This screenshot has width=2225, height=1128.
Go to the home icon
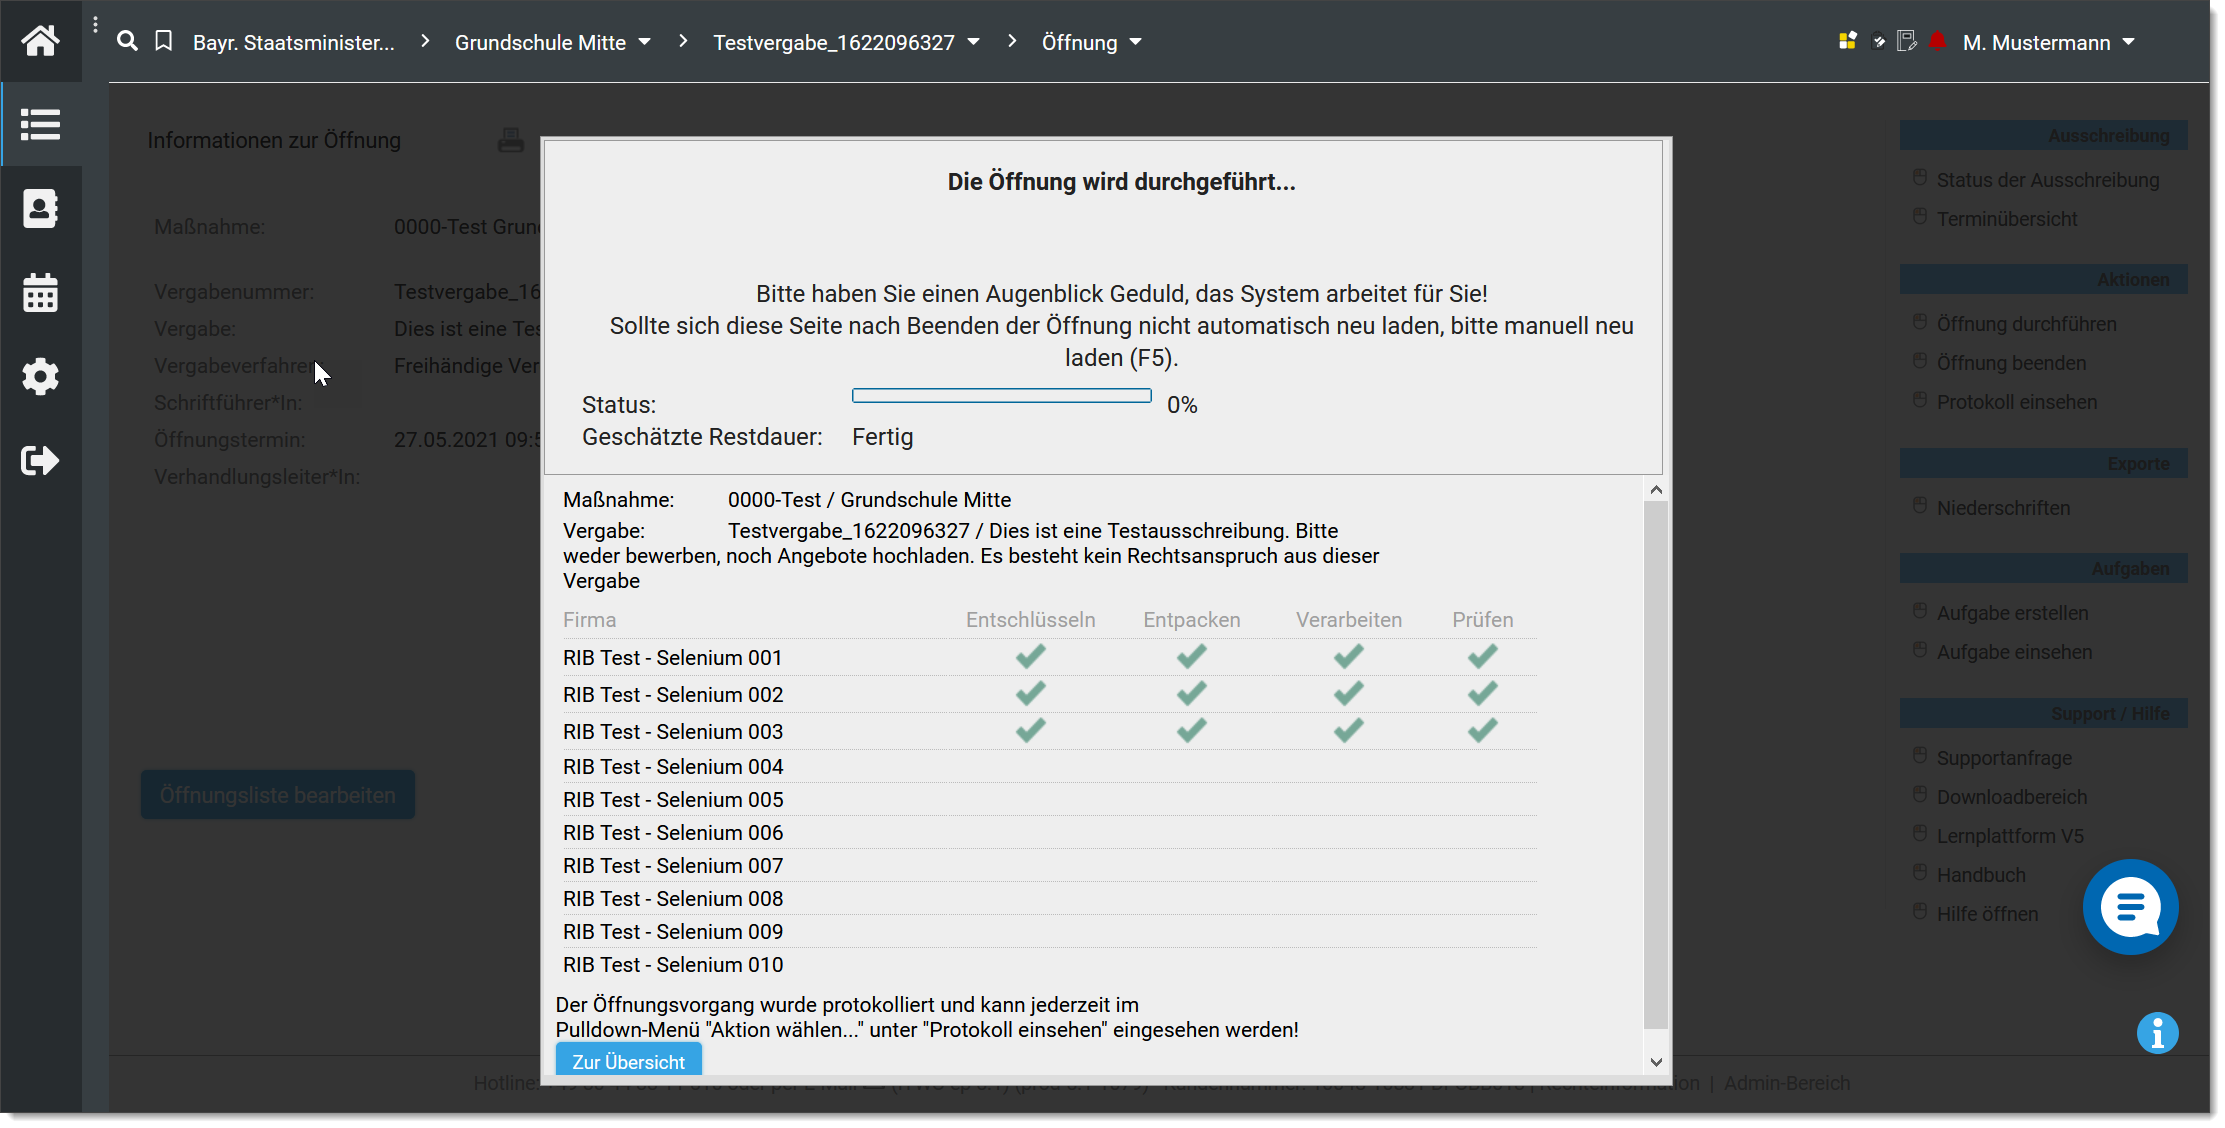40,41
